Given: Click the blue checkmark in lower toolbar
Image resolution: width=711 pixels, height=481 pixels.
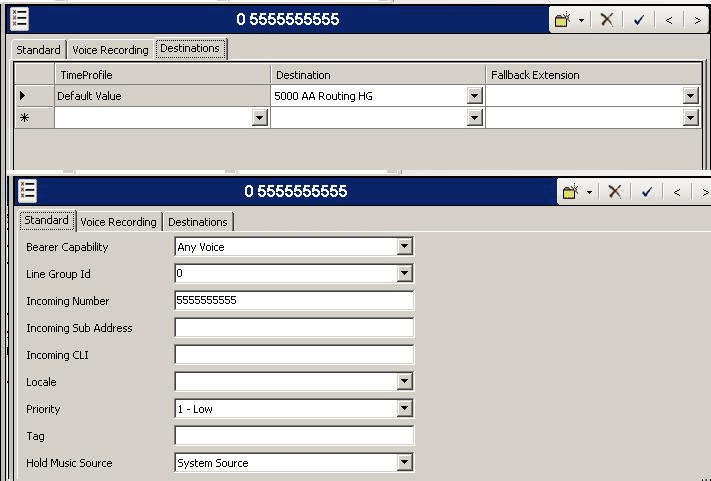Looking at the screenshot, I should (647, 192).
